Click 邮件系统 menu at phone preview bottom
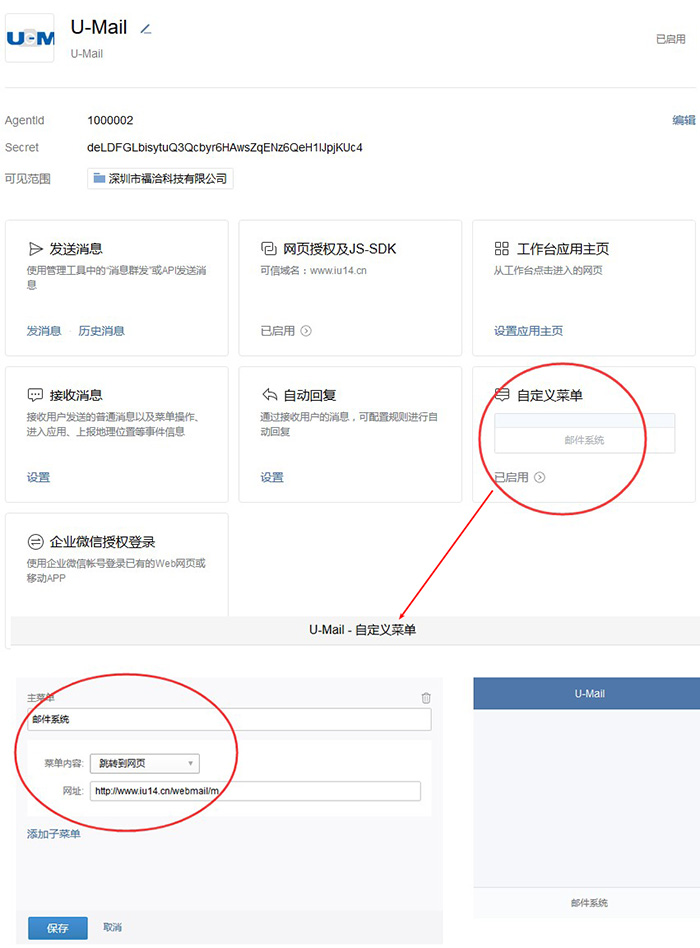700x948 pixels. [587, 903]
